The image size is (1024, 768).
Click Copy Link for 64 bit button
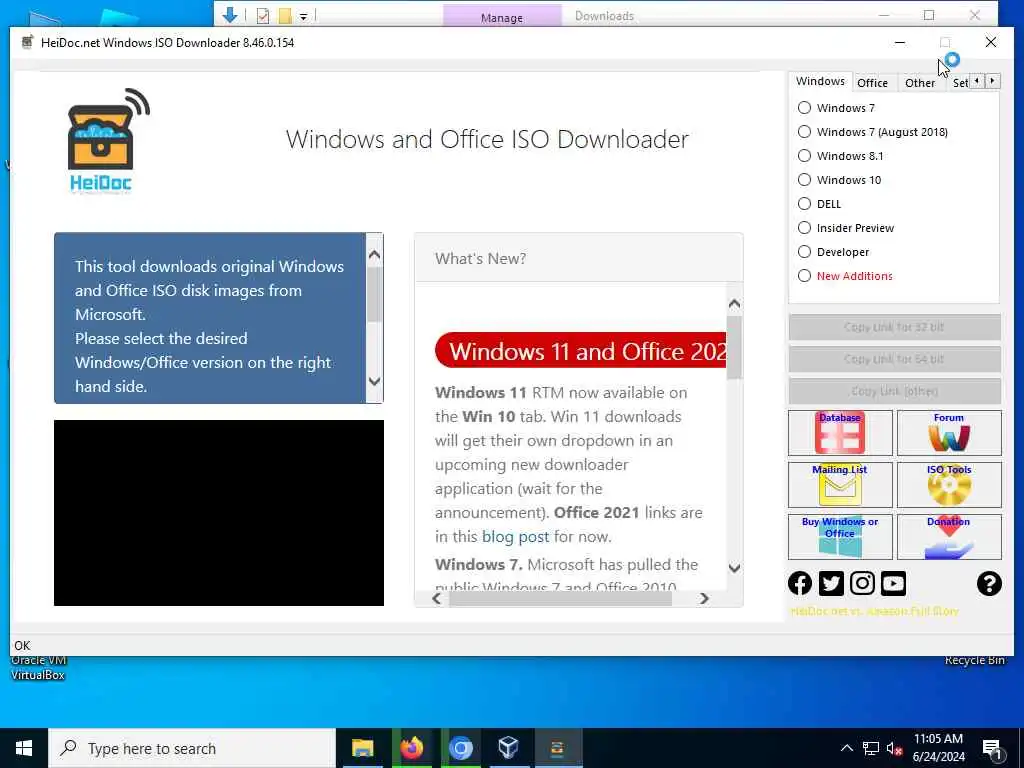point(894,359)
